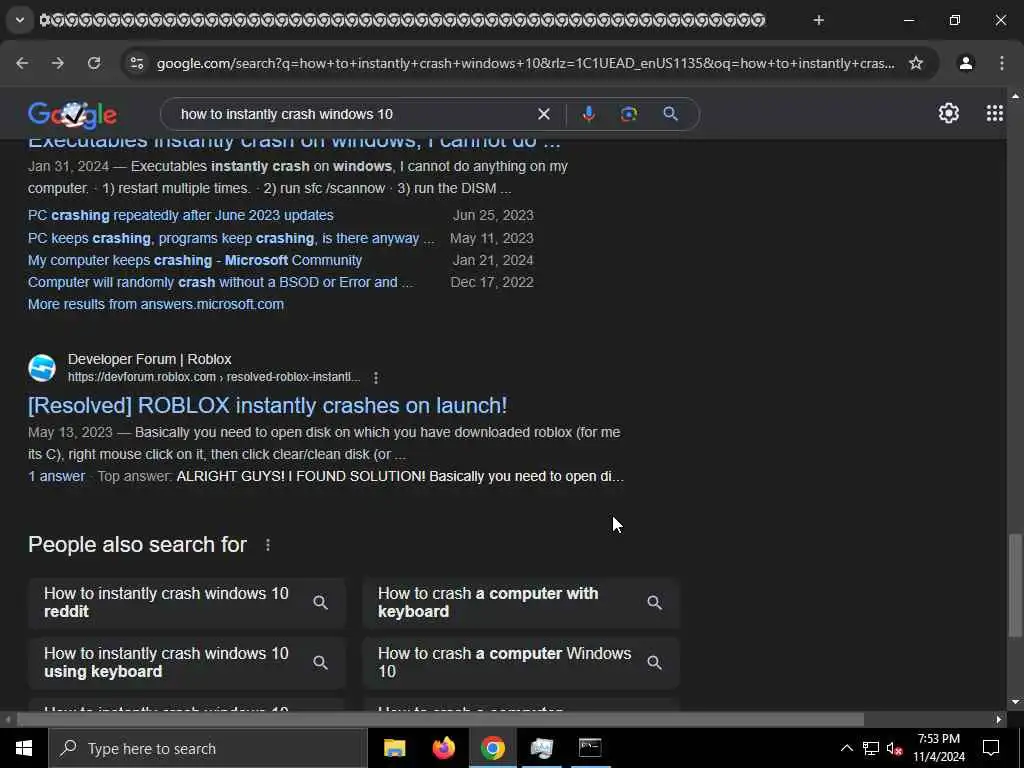Open the '1 answer' link

pos(56,476)
